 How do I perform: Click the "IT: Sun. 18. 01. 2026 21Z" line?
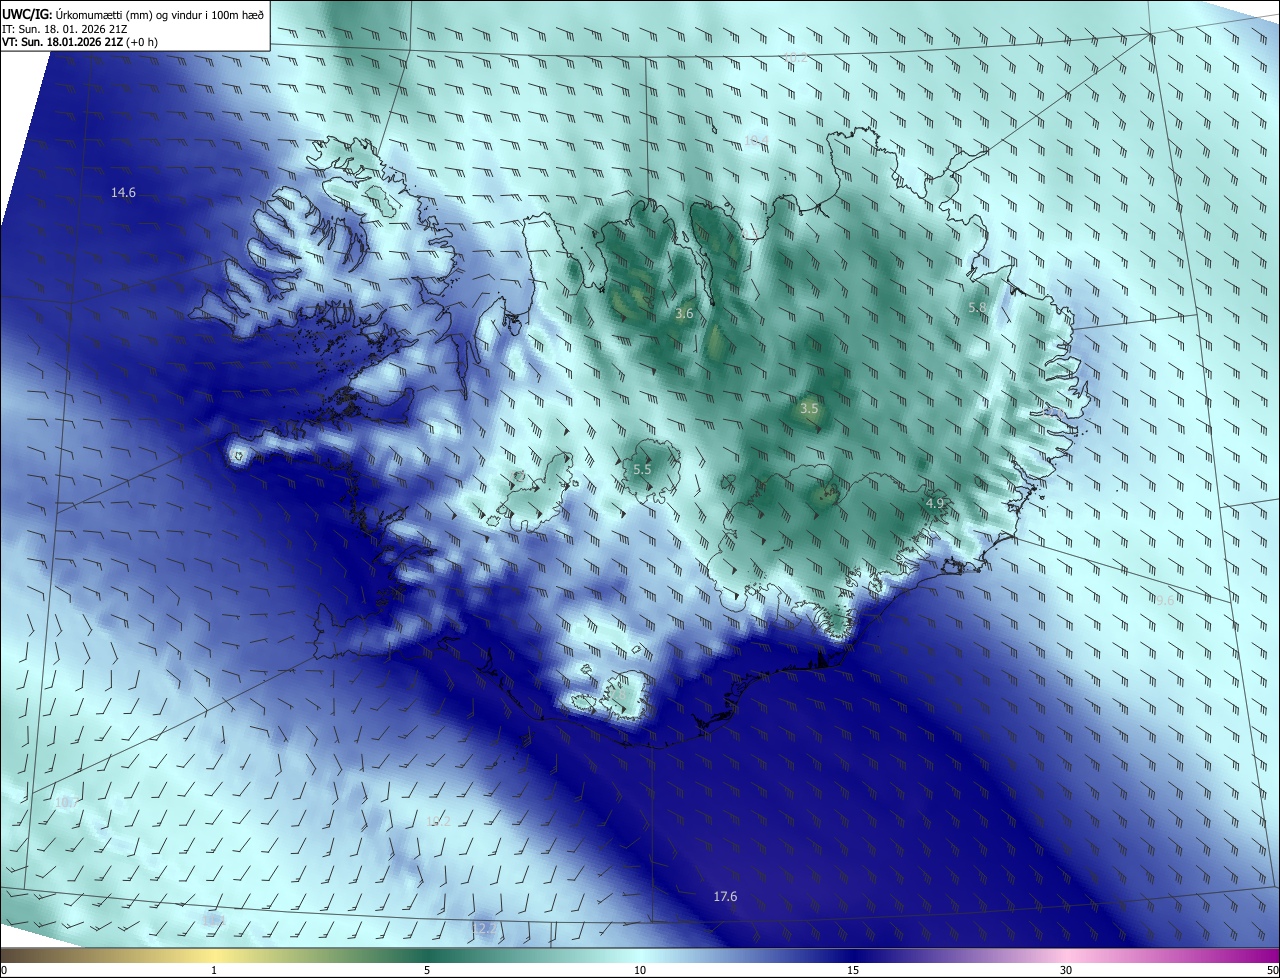(x=65, y=28)
